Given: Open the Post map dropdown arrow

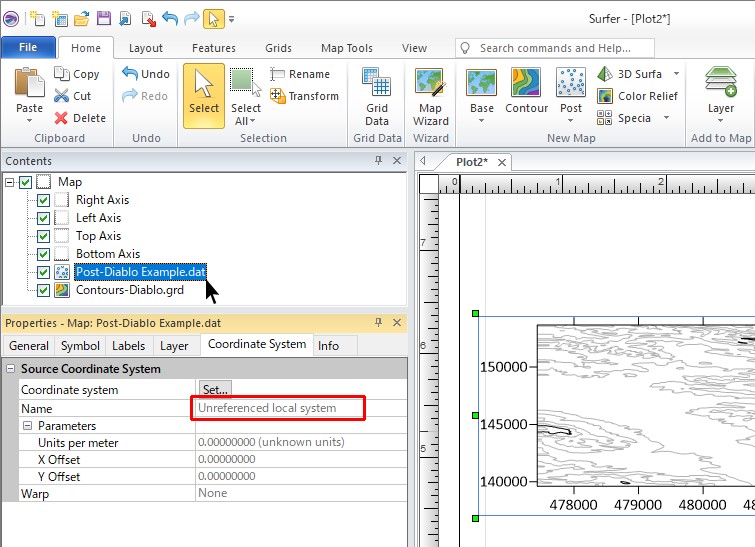Looking at the screenshot, I should 571,120.
